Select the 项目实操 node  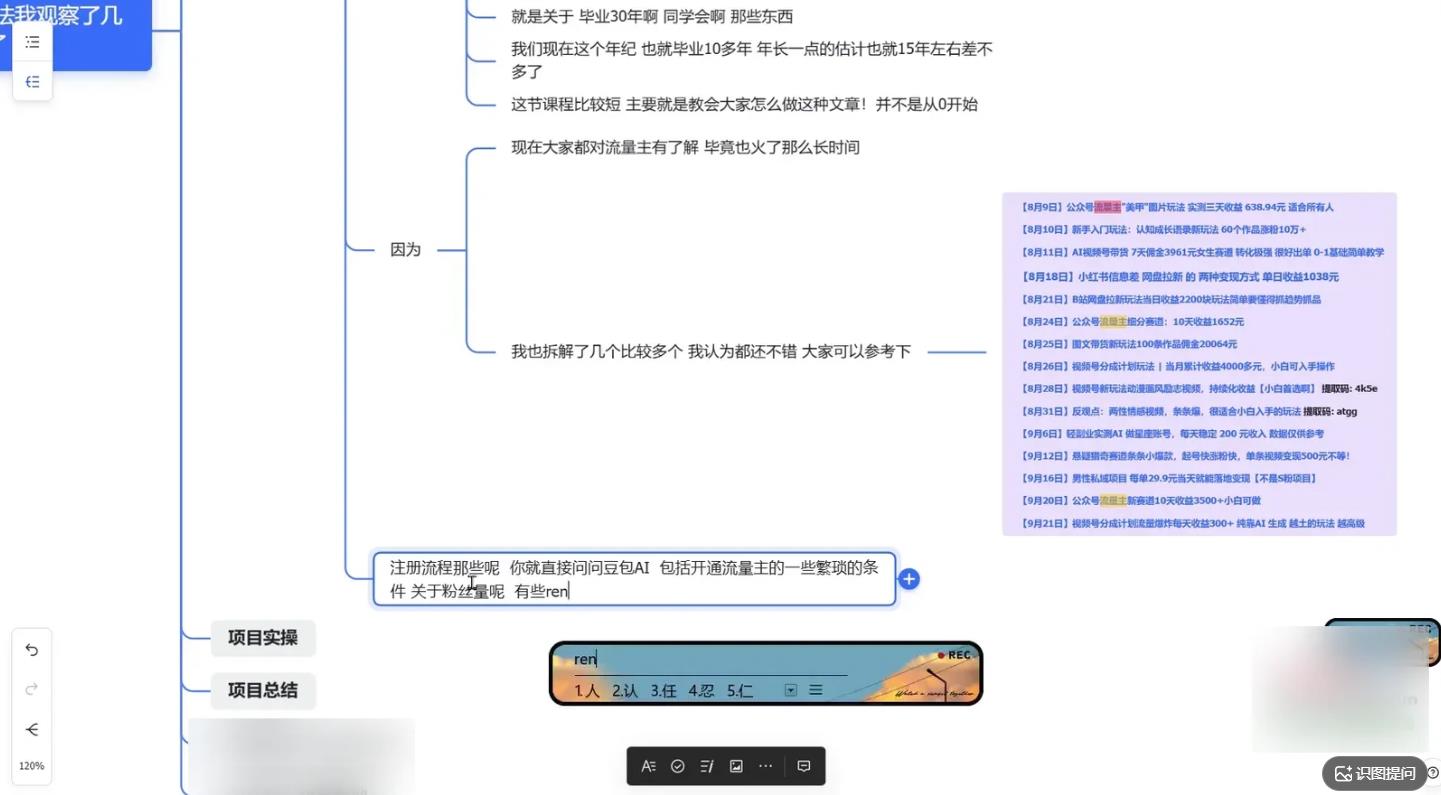pos(263,638)
